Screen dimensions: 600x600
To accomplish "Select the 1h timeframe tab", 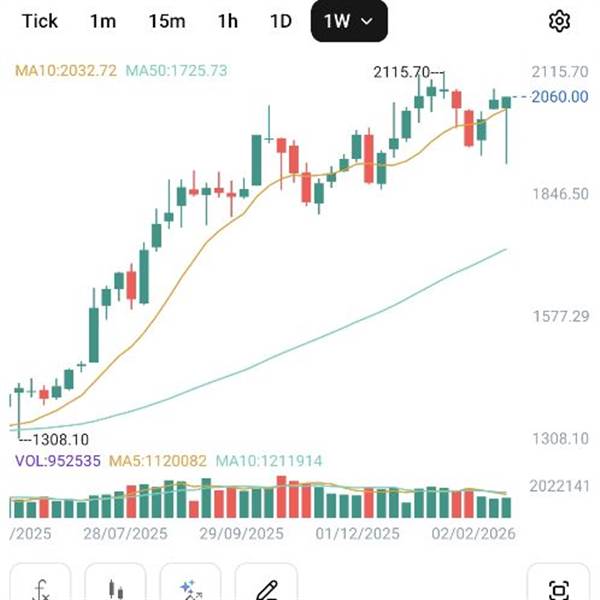I will coord(228,21).
